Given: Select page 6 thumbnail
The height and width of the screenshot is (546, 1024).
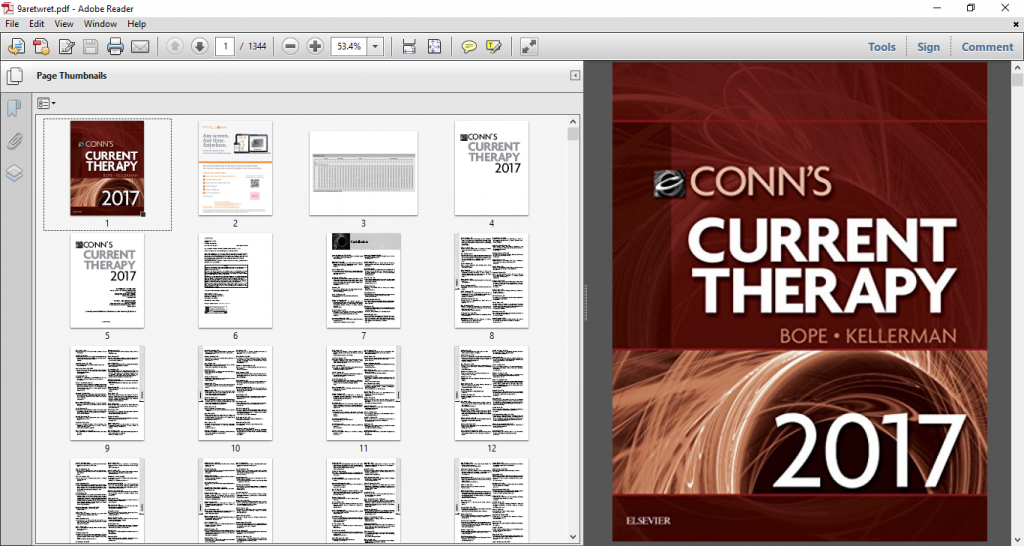Looking at the screenshot, I should tap(235, 281).
